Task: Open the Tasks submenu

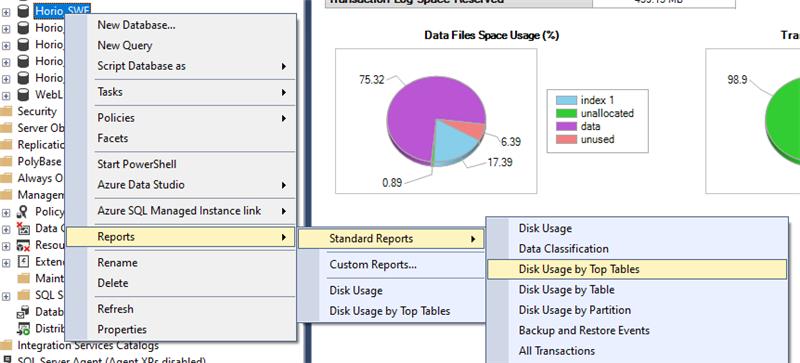Action: (181, 92)
